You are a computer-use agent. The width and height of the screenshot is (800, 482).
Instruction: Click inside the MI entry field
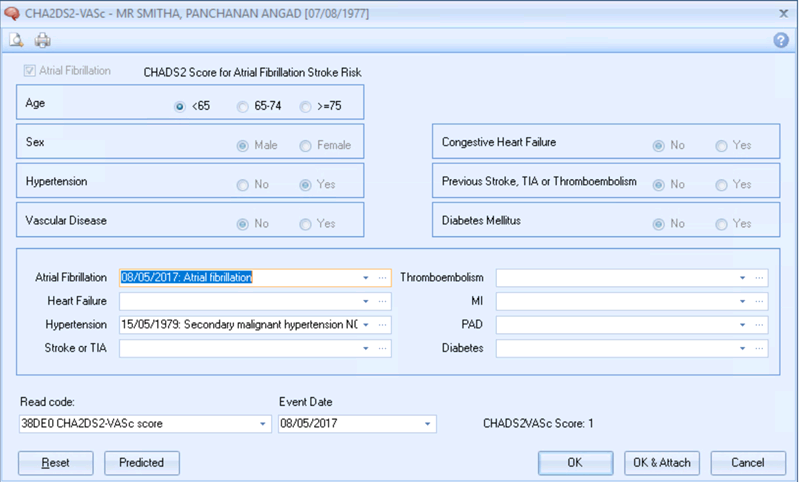pyautogui.click(x=615, y=301)
